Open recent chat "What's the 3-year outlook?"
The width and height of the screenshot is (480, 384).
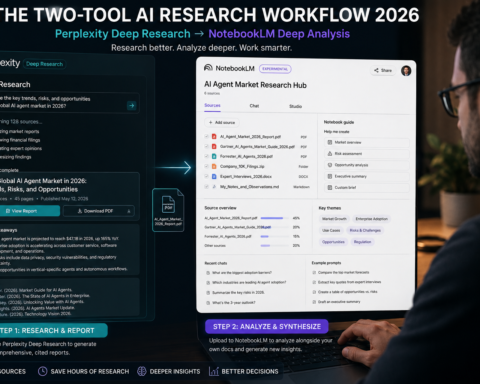[x=233, y=303]
